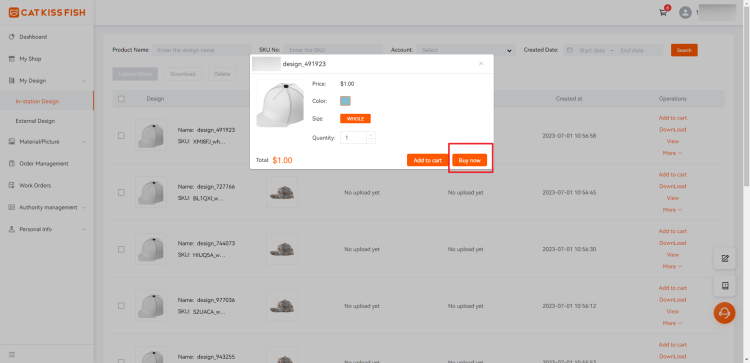This screenshot has height=363, width=750.
Task: Click the orange Search button
Action: 684,50
